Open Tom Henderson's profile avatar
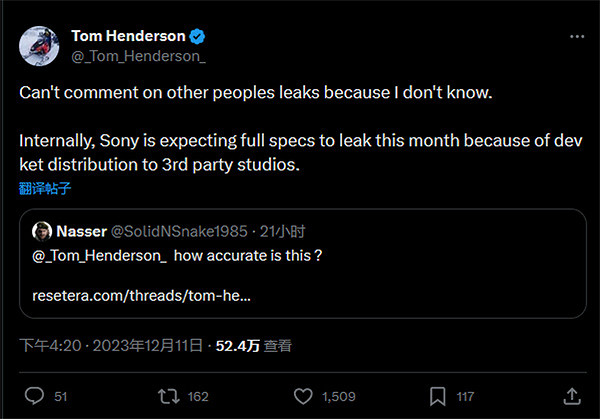The image size is (600, 419). coord(40,46)
